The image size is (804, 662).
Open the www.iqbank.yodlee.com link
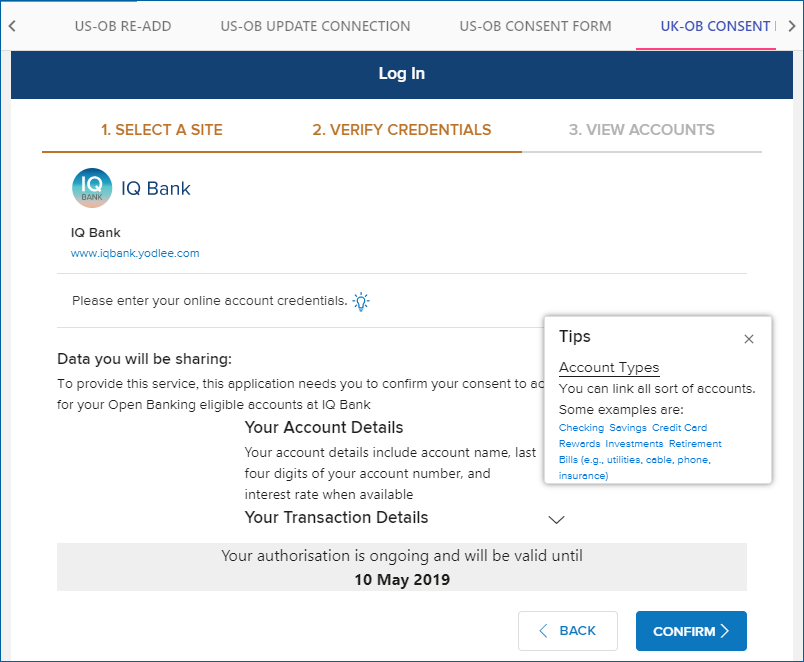click(135, 253)
